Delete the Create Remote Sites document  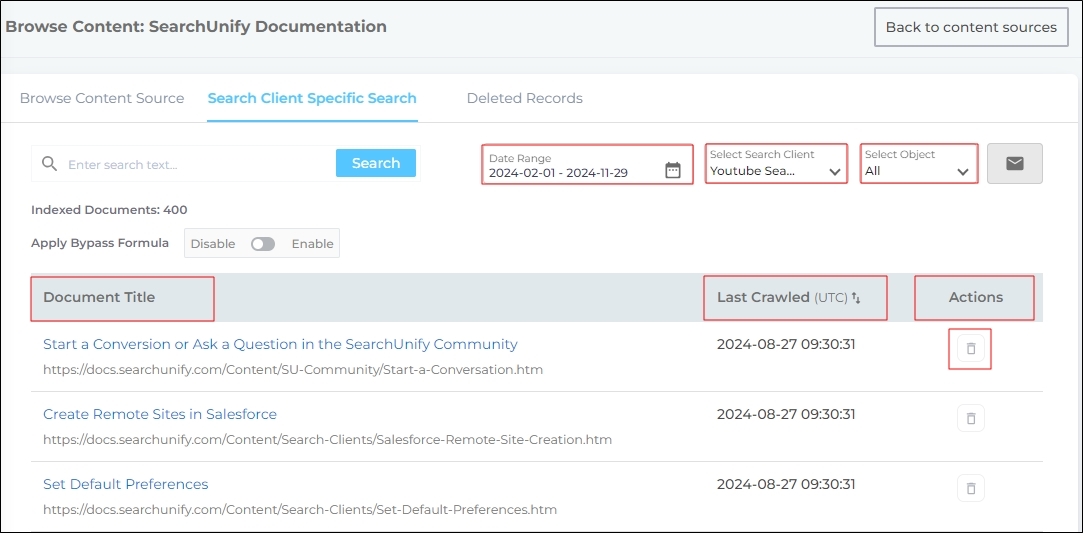(x=970, y=418)
